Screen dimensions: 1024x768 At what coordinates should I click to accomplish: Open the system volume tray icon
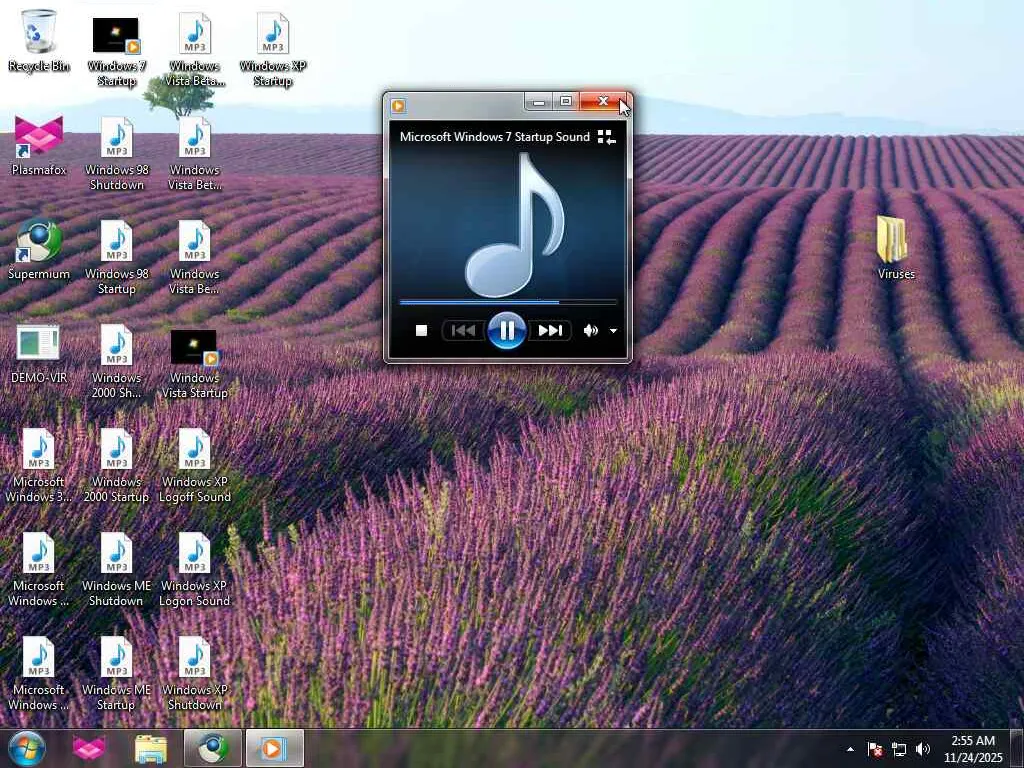[x=923, y=749]
